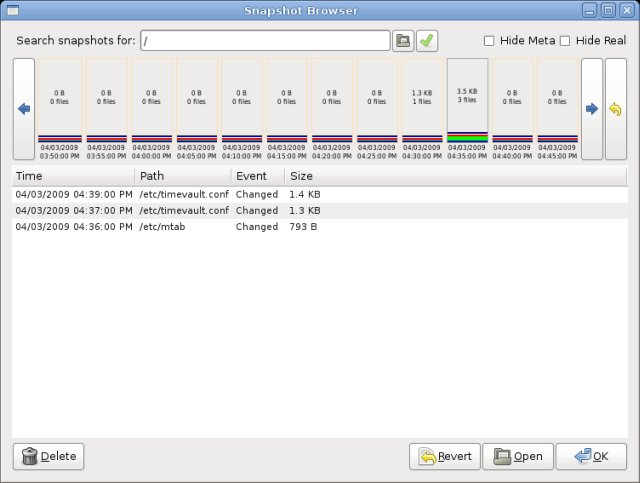Click the 793 B size cell
The height and width of the screenshot is (483, 640).
(303, 227)
